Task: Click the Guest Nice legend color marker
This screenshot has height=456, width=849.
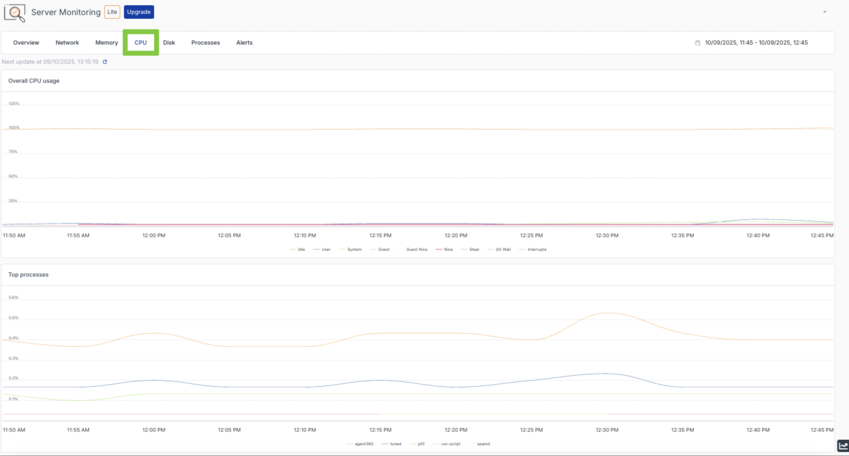Action: point(401,249)
